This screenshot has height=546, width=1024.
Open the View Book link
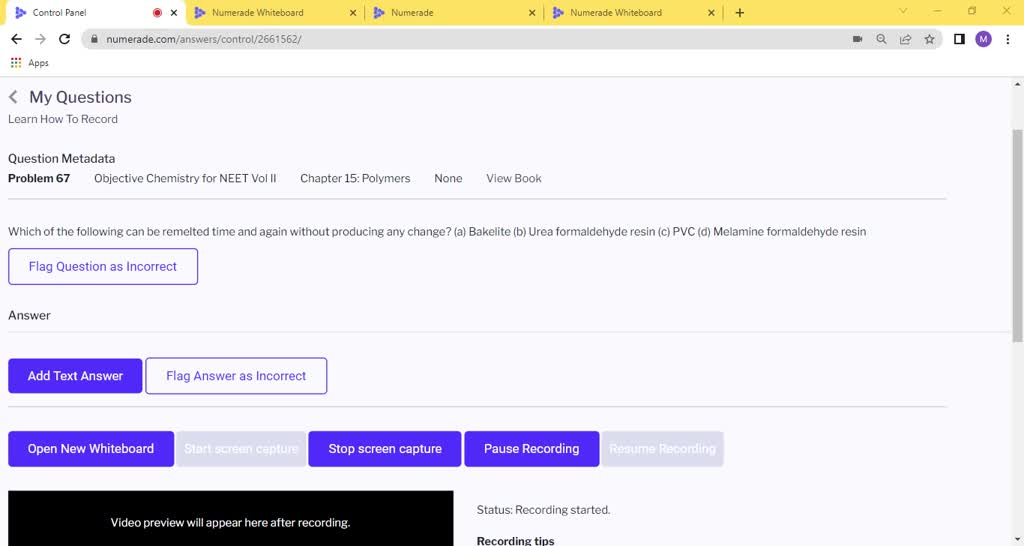point(513,178)
